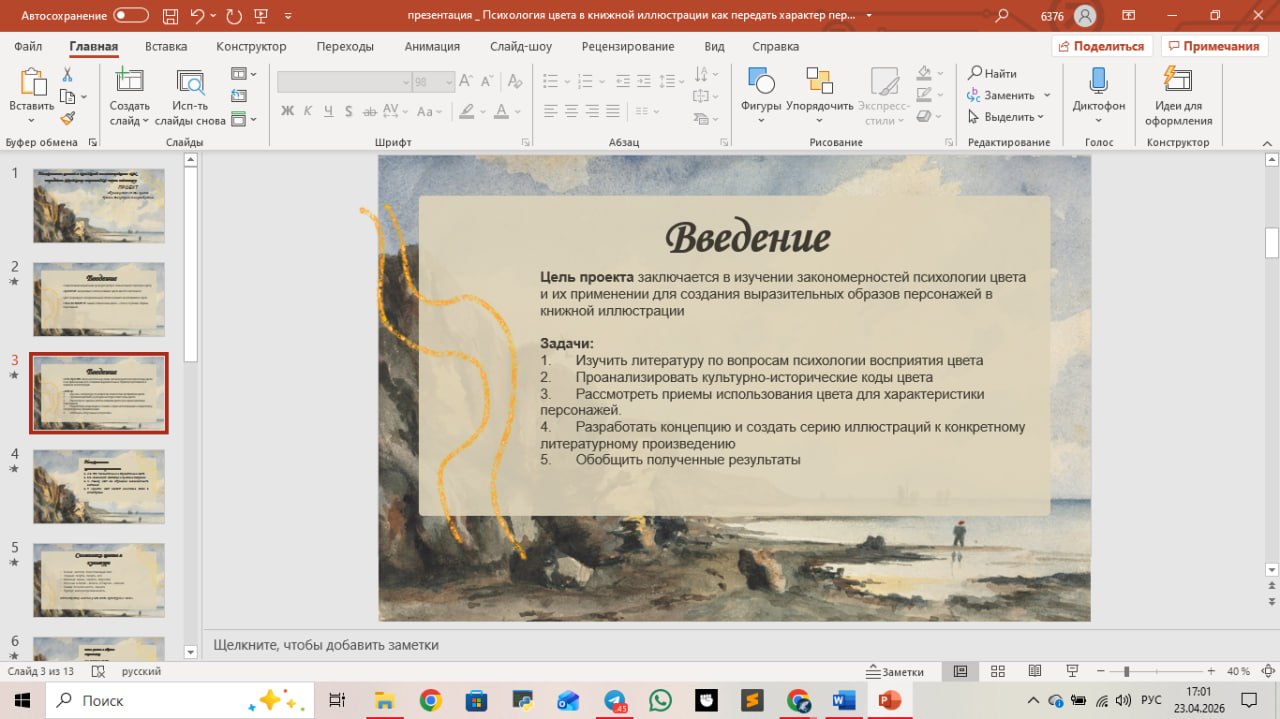Viewport: 1280px width, 719px height.
Task: Open Идеи для оформления
Action: (1179, 96)
